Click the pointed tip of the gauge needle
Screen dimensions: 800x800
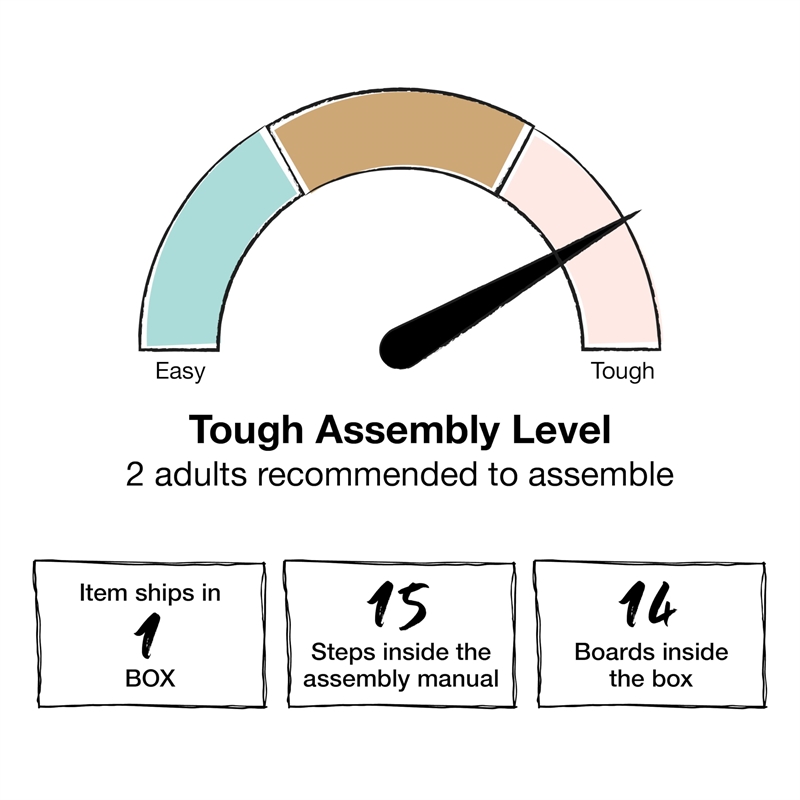(636, 213)
